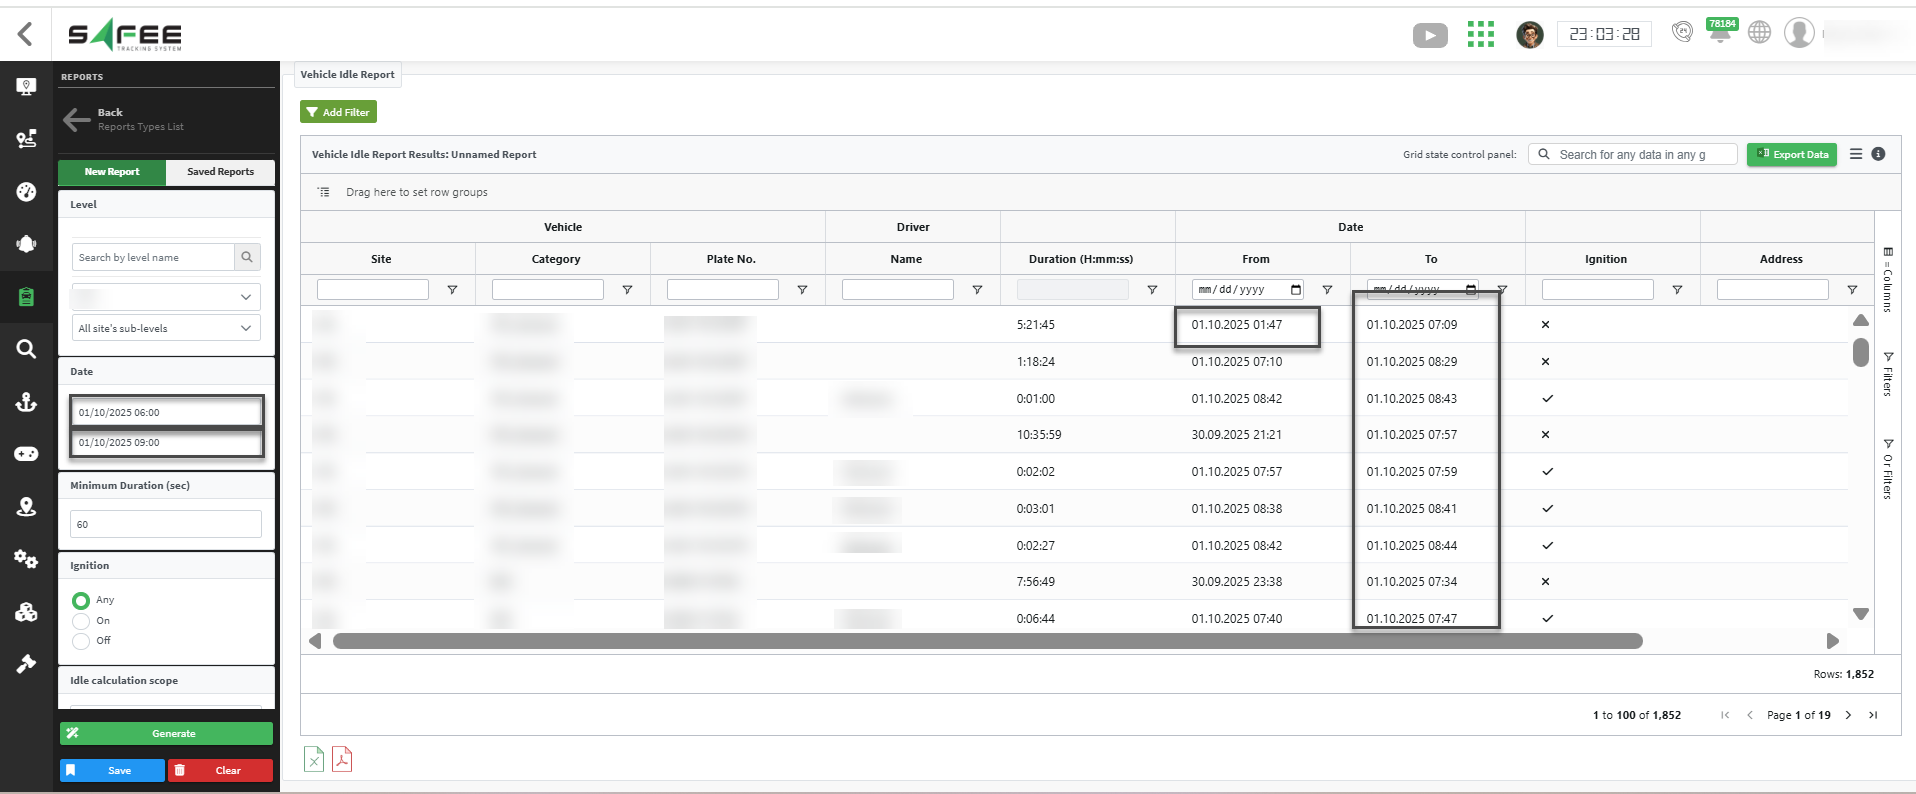Open the Plate No. column filter menu

(802, 290)
